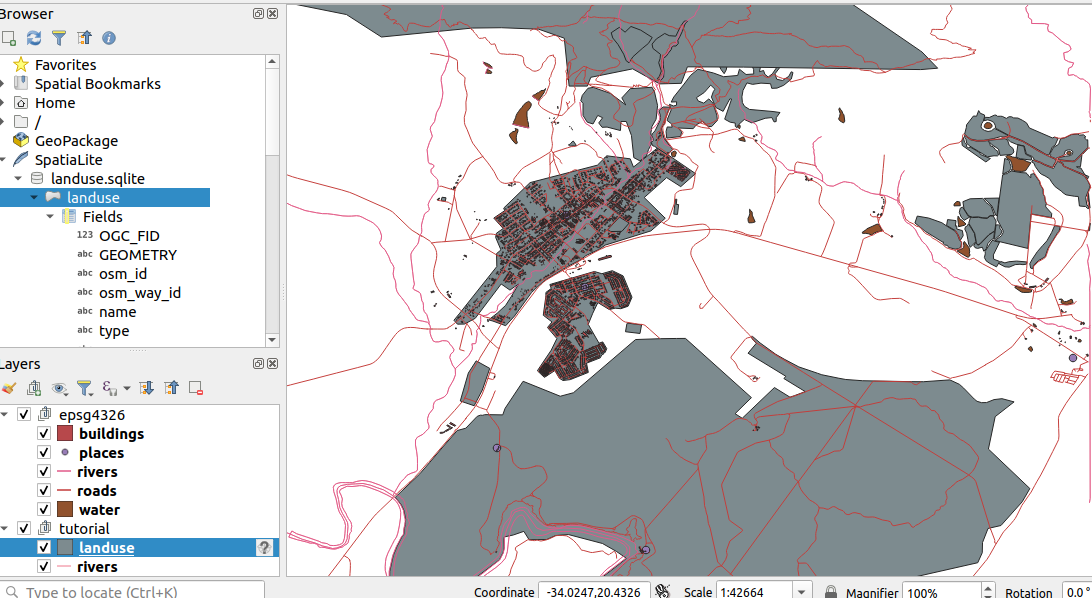This screenshot has height=598, width=1092.
Task: Click the Browser scrollbar down arrow
Action: (272, 340)
